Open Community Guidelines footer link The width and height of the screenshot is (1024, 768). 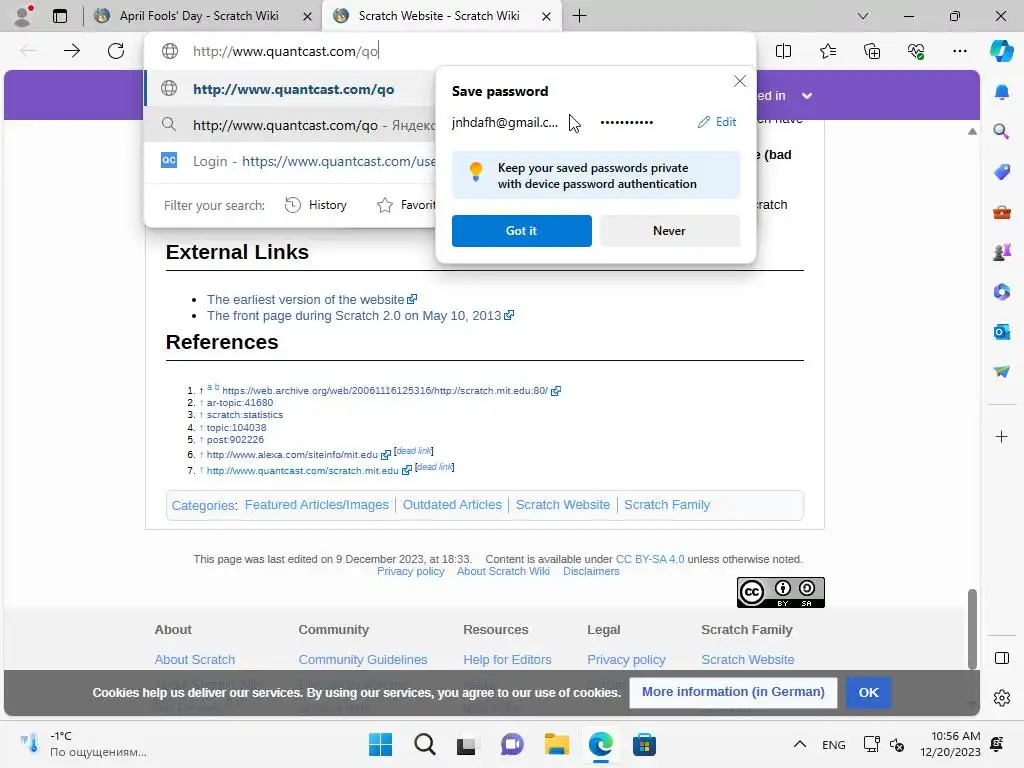tap(362, 660)
